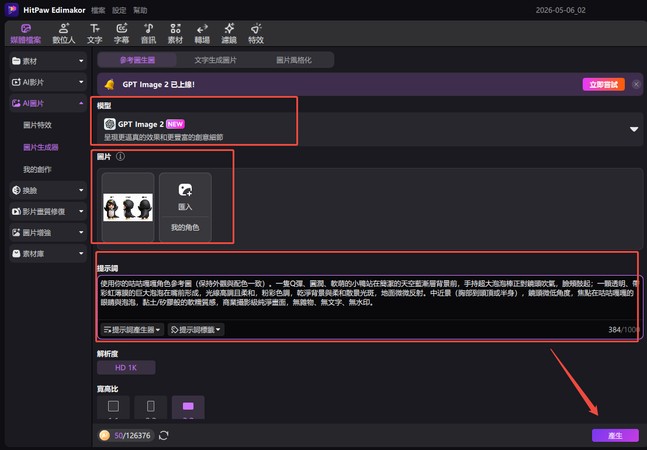Open the 特效 effects tool
Image resolution: width=647 pixels, height=450 pixels.
[x=256, y=34]
